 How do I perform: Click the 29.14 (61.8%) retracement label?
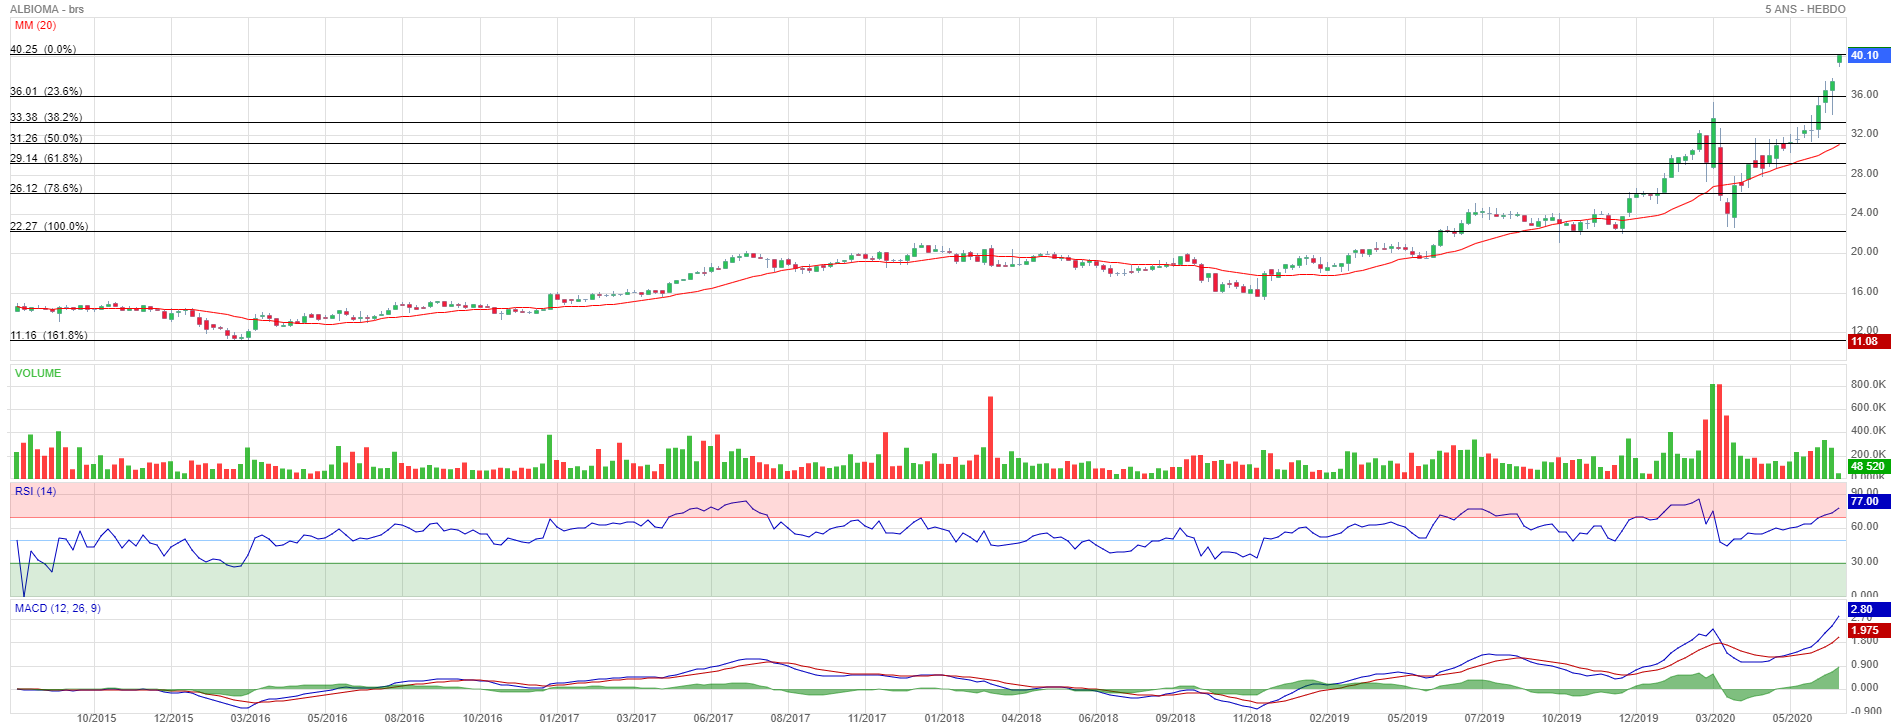(46, 158)
